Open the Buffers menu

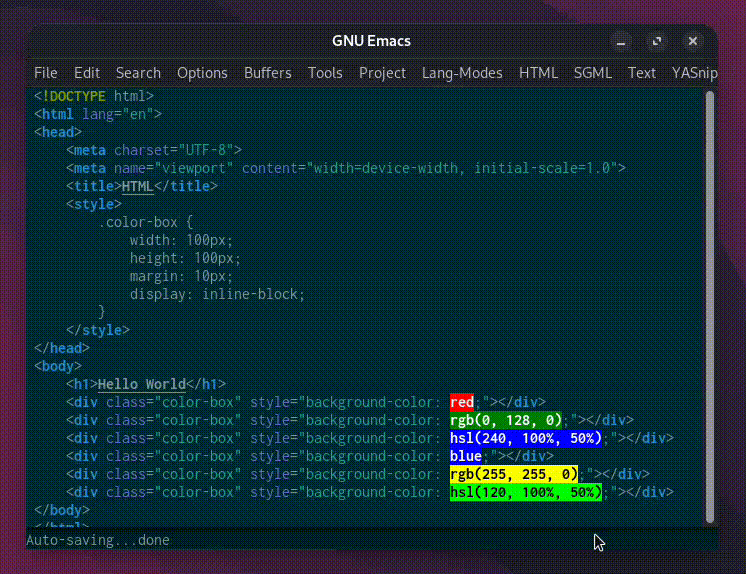267,73
